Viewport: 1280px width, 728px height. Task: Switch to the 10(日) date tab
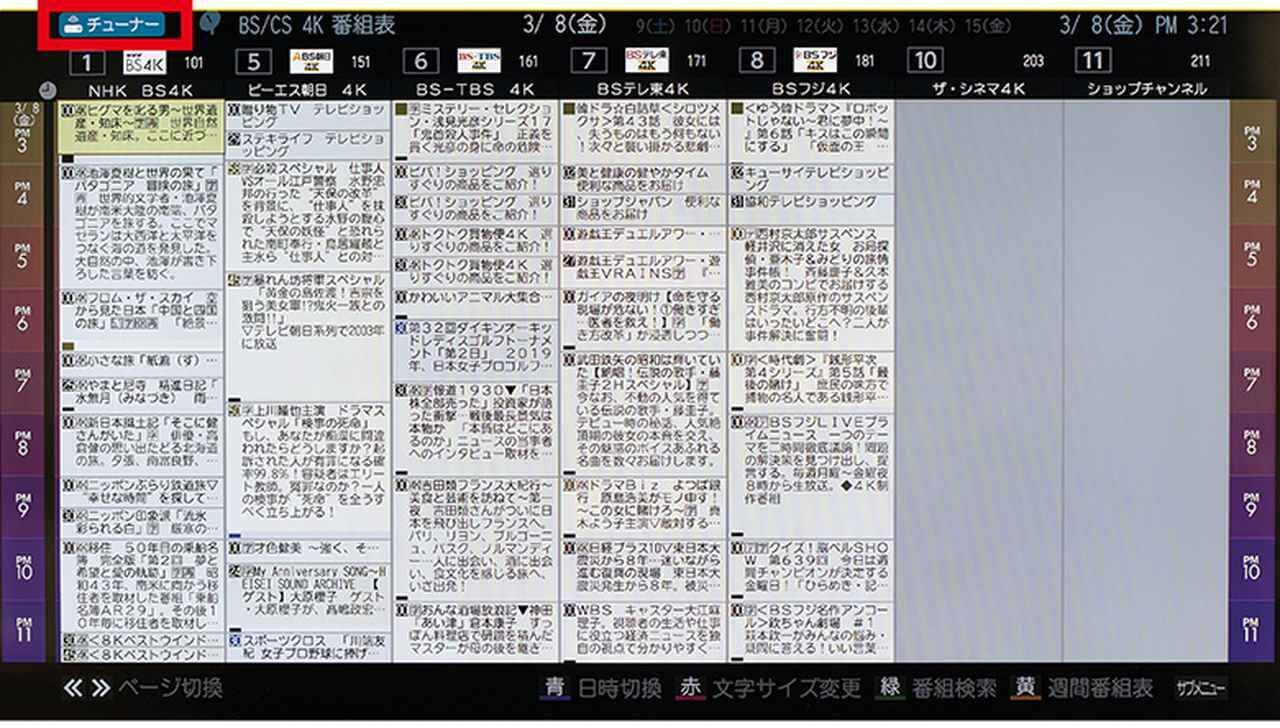[x=705, y=27]
